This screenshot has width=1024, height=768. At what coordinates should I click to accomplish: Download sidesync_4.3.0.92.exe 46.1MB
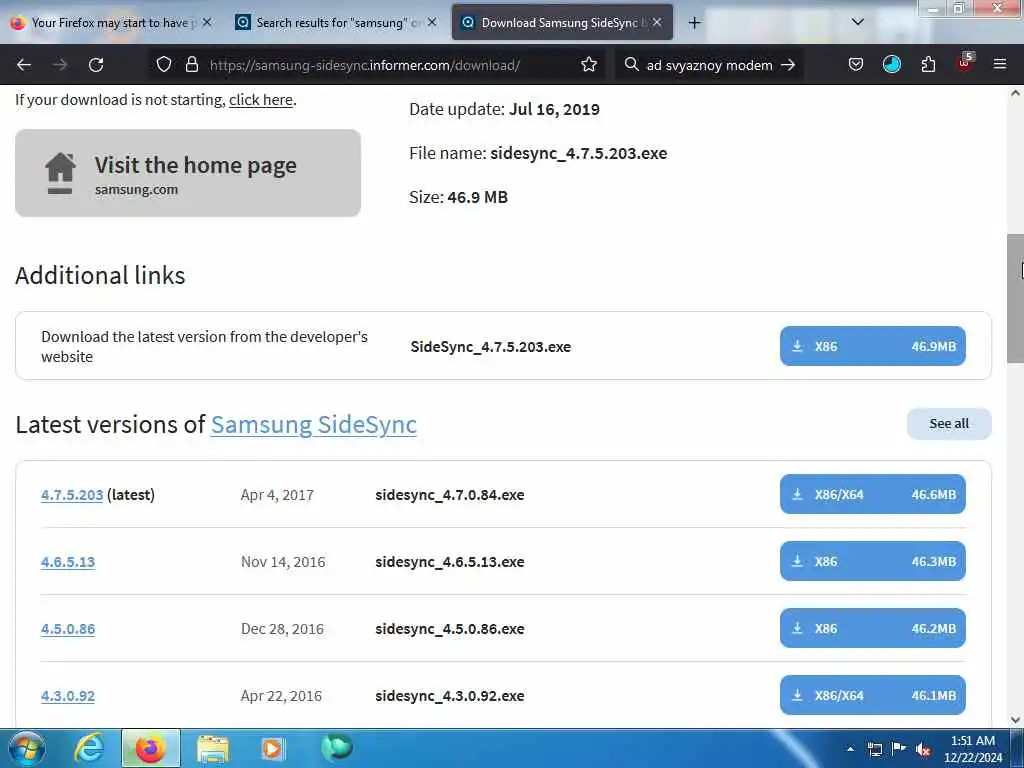click(872, 695)
